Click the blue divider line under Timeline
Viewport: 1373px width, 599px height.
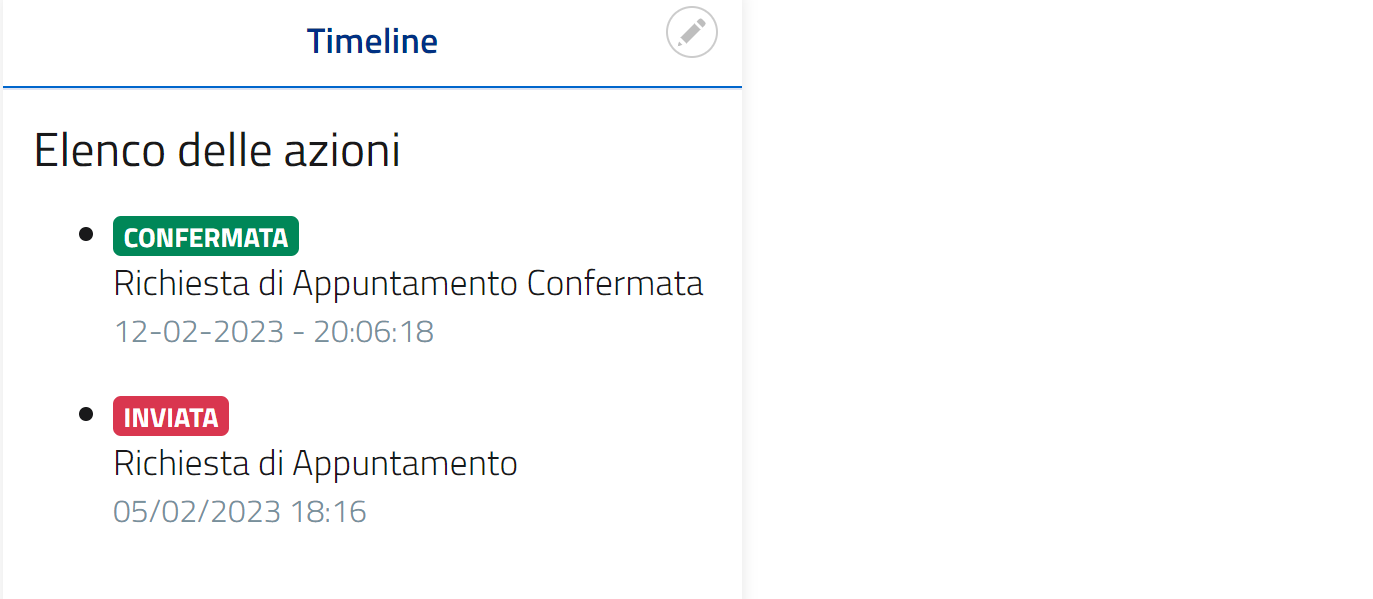(372, 87)
